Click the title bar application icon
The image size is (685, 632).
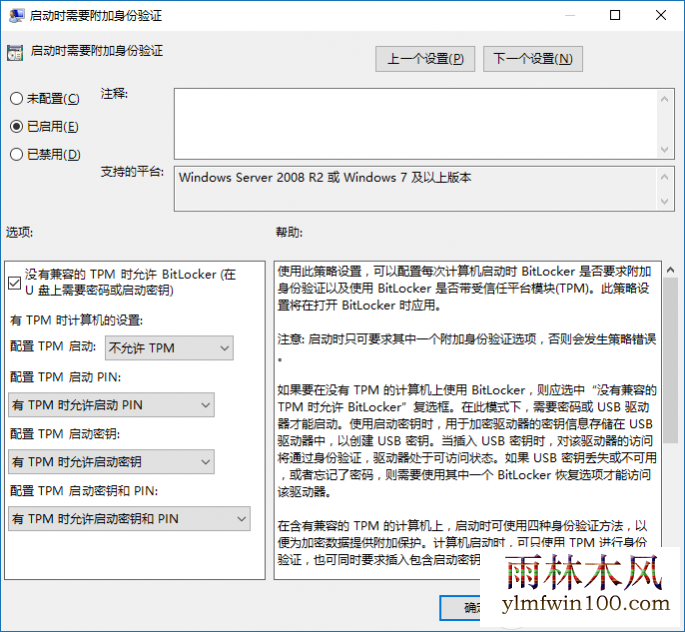click(x=16, y=16)
